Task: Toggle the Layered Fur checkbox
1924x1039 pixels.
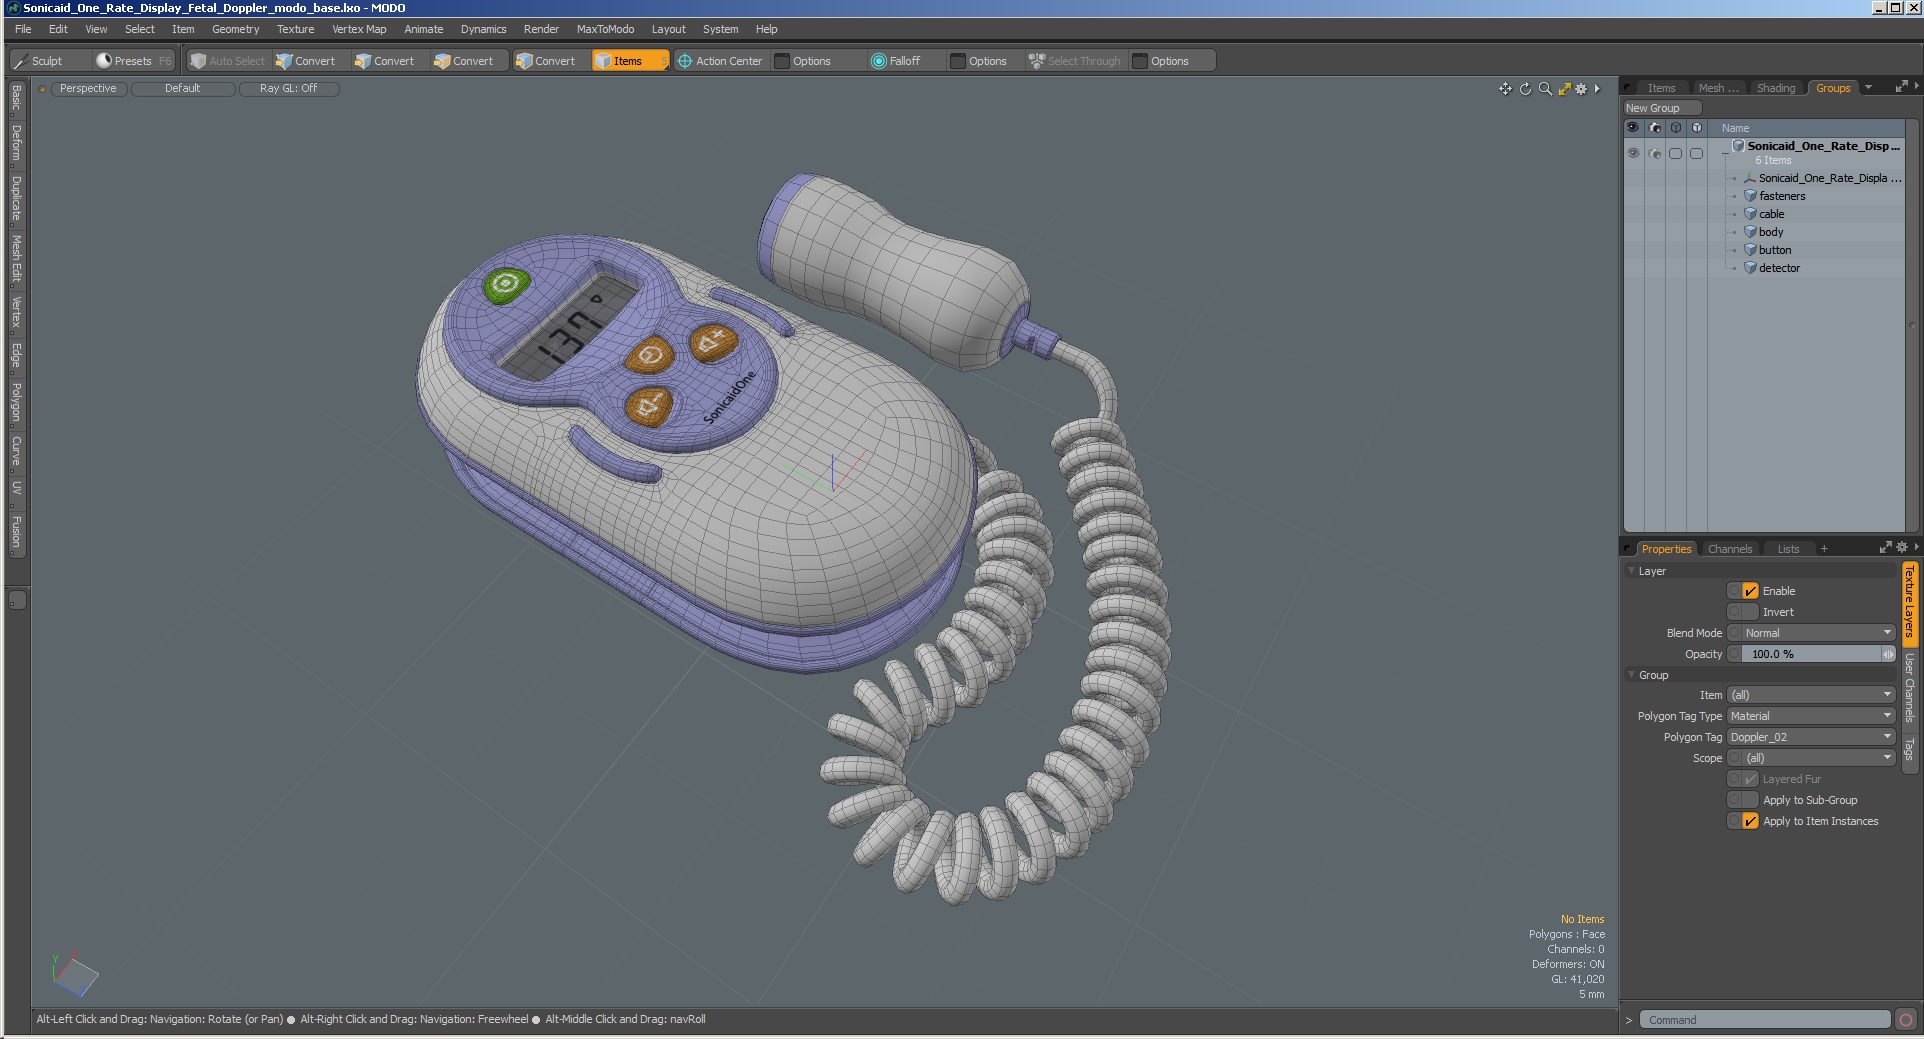Action: click(1750, 779)
